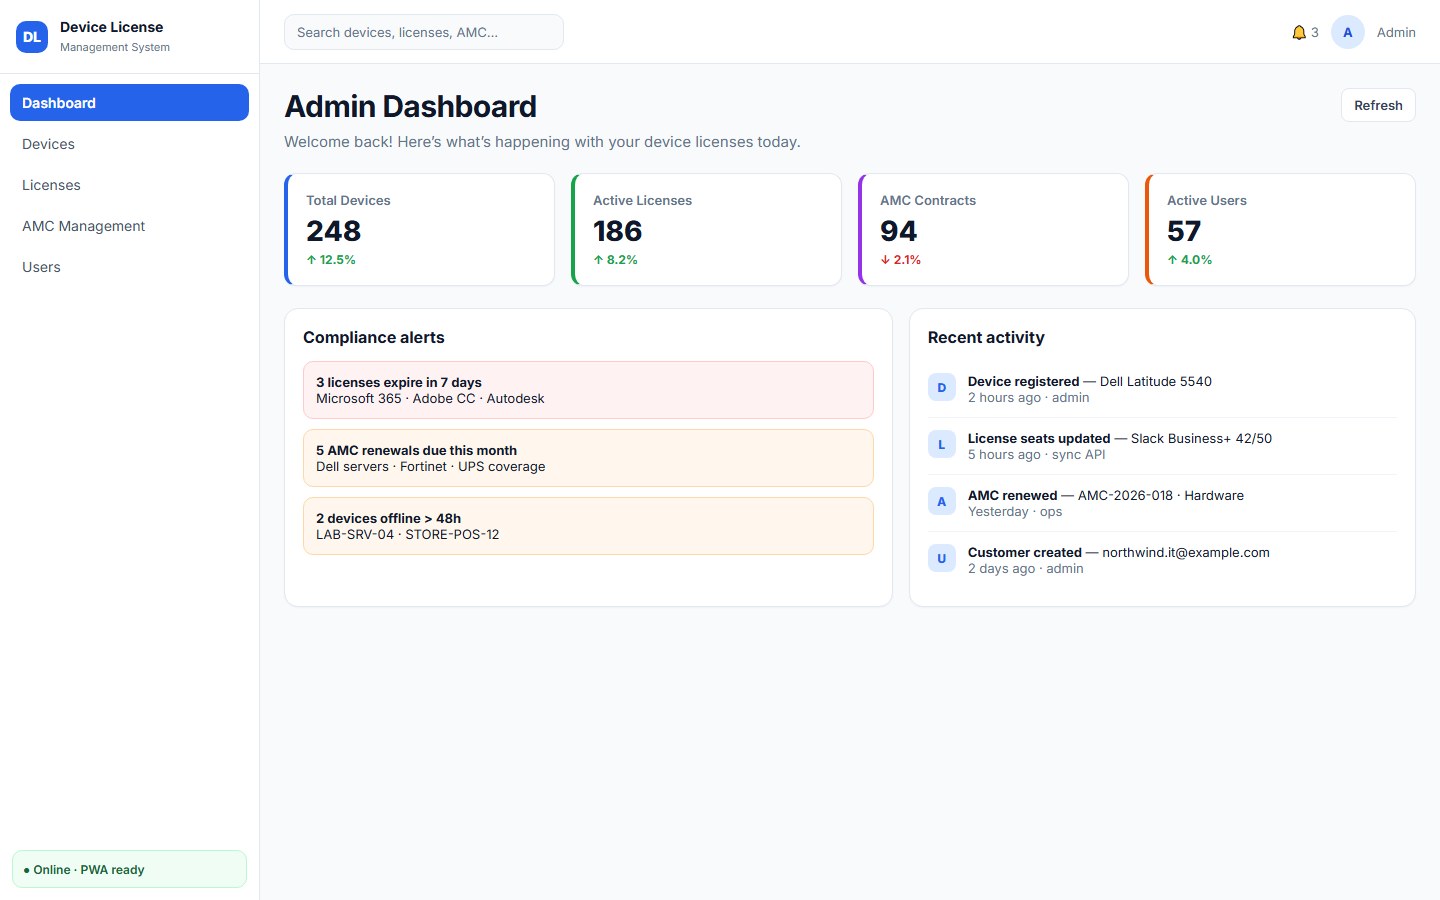Click '2 hours ago · admin' timestamp
The image size is (1440, 900).
[x=1029, y=397]
